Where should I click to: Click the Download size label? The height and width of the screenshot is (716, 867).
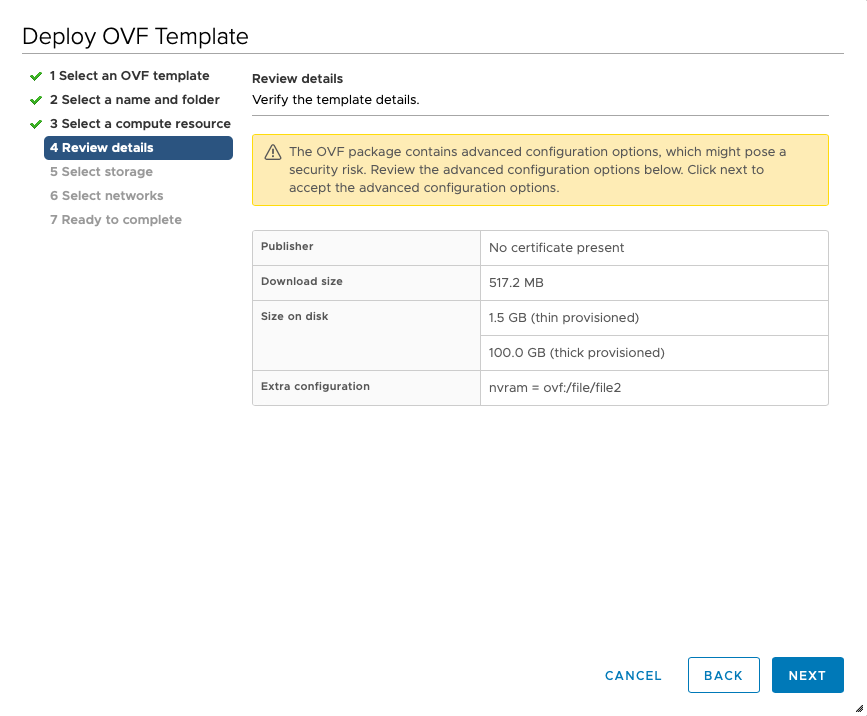301,281
